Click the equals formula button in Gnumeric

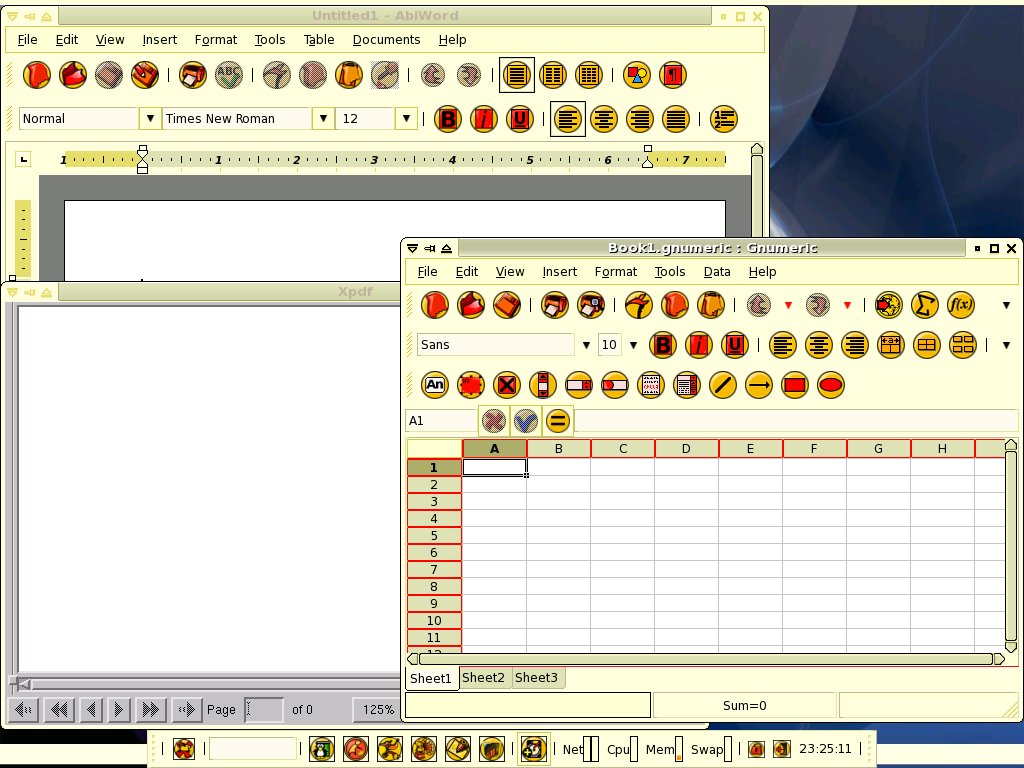558,421
